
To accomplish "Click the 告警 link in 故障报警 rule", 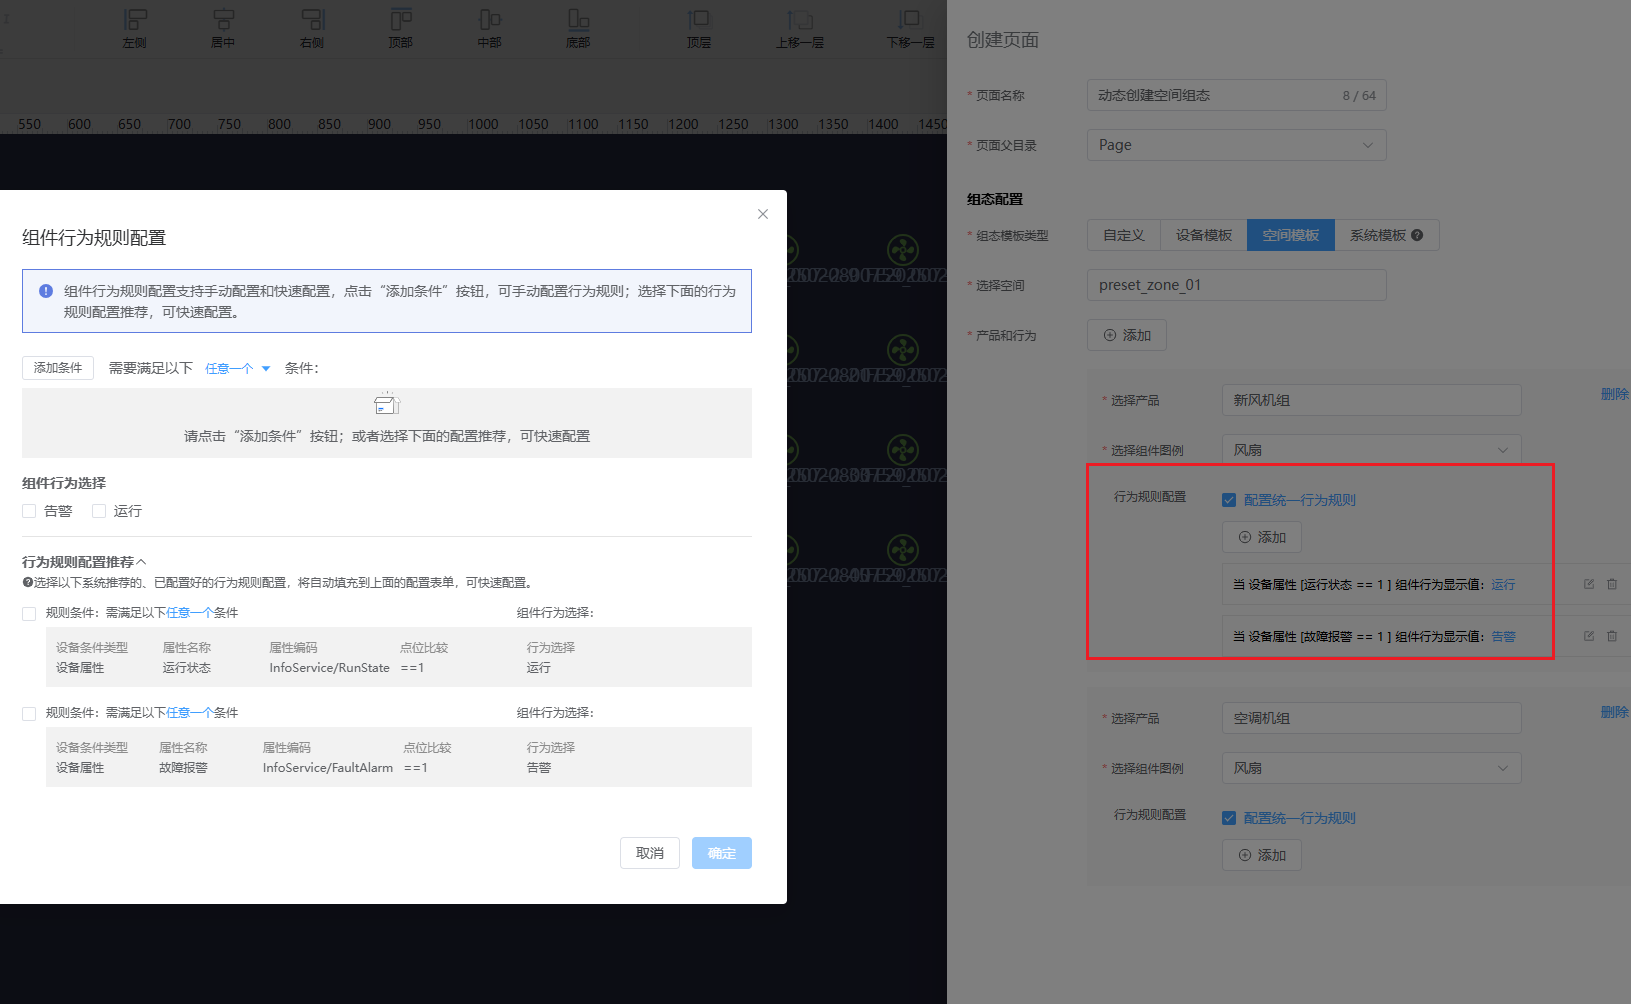I will click(1503, 637).
